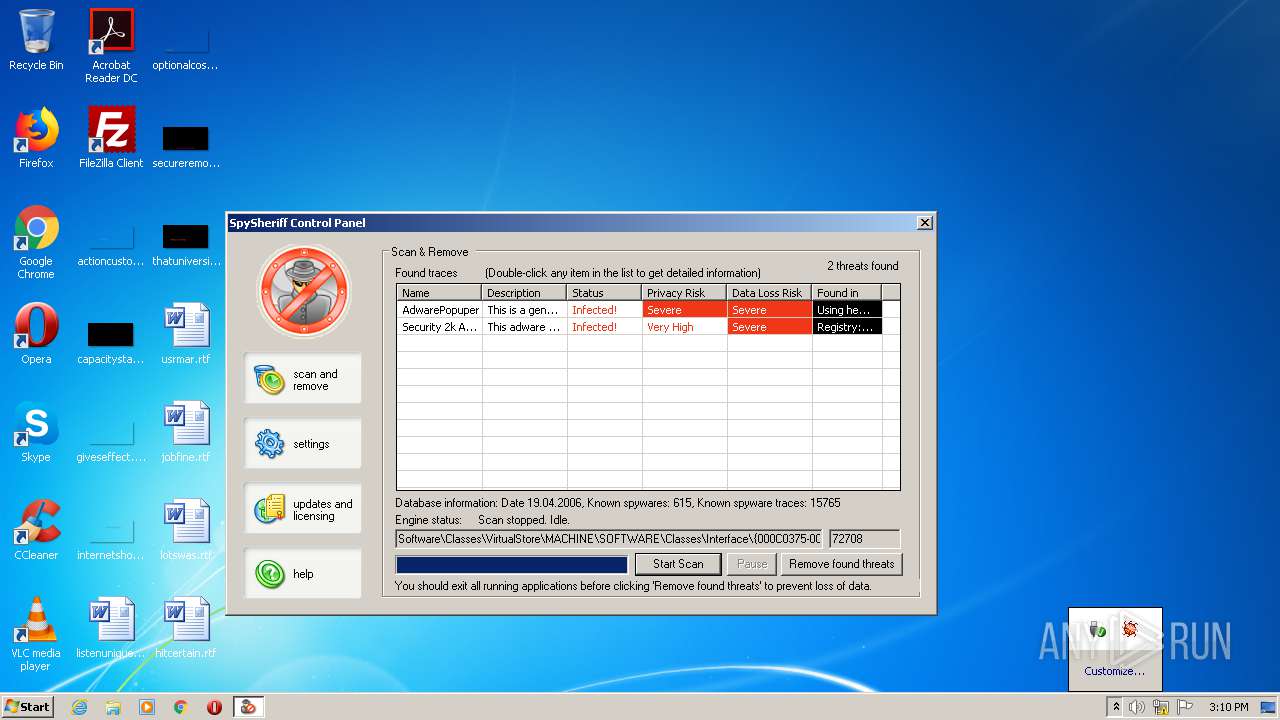Image resolution: width=1280 pixels, height=720 pixels.
Task: Click Using he... found-in cell
Action: (x=847, y=310)
